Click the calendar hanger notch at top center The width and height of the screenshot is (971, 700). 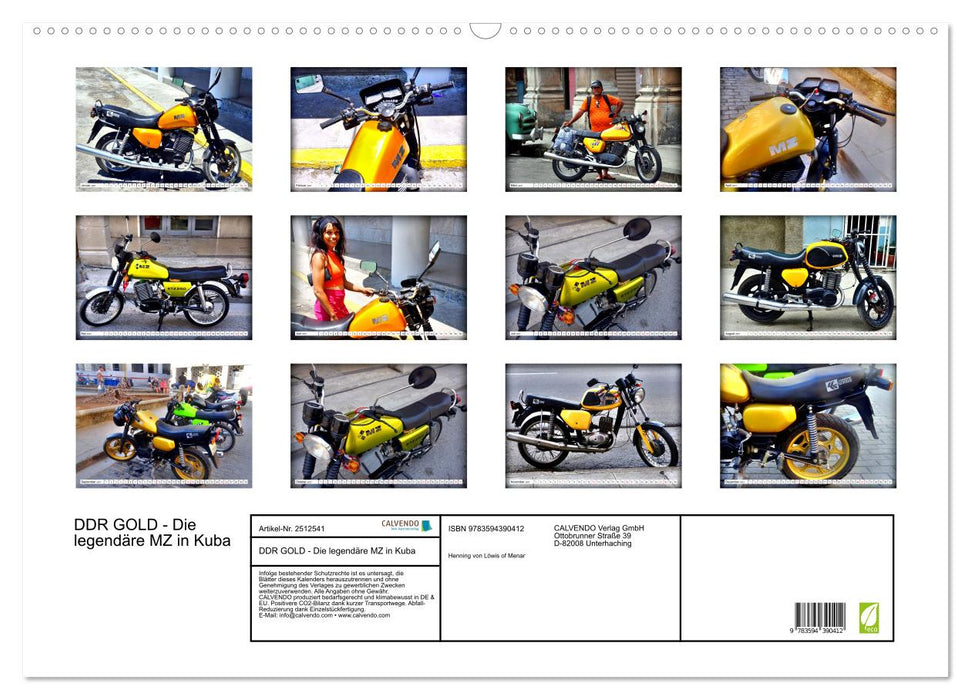point(486,30)
